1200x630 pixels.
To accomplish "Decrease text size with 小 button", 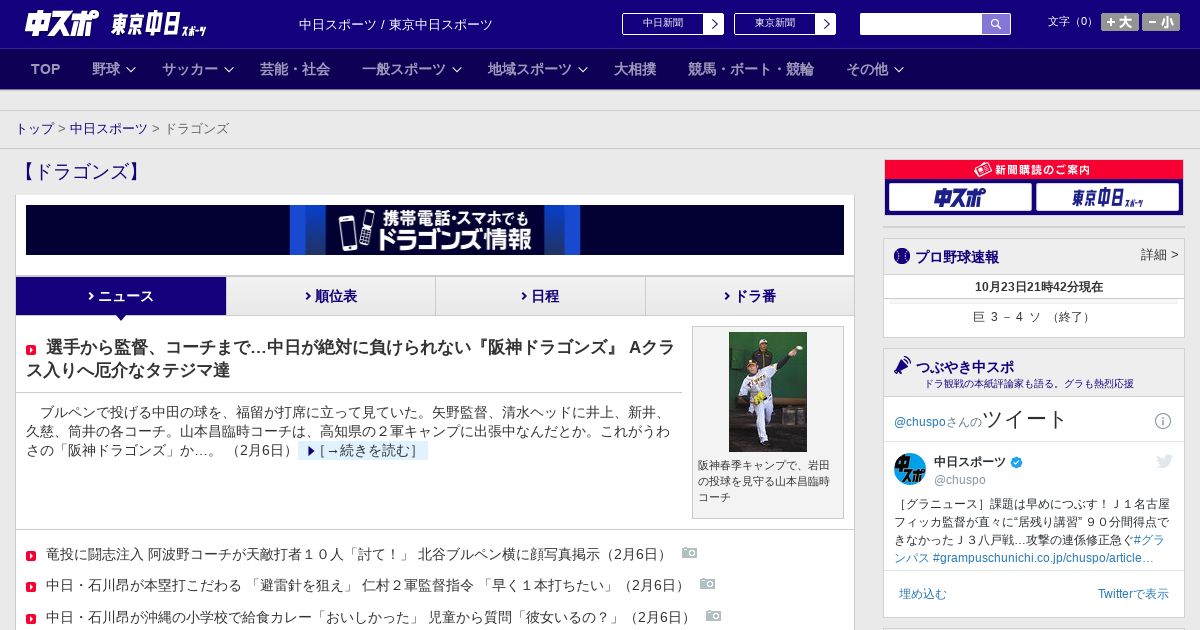I will [1161, 22].
